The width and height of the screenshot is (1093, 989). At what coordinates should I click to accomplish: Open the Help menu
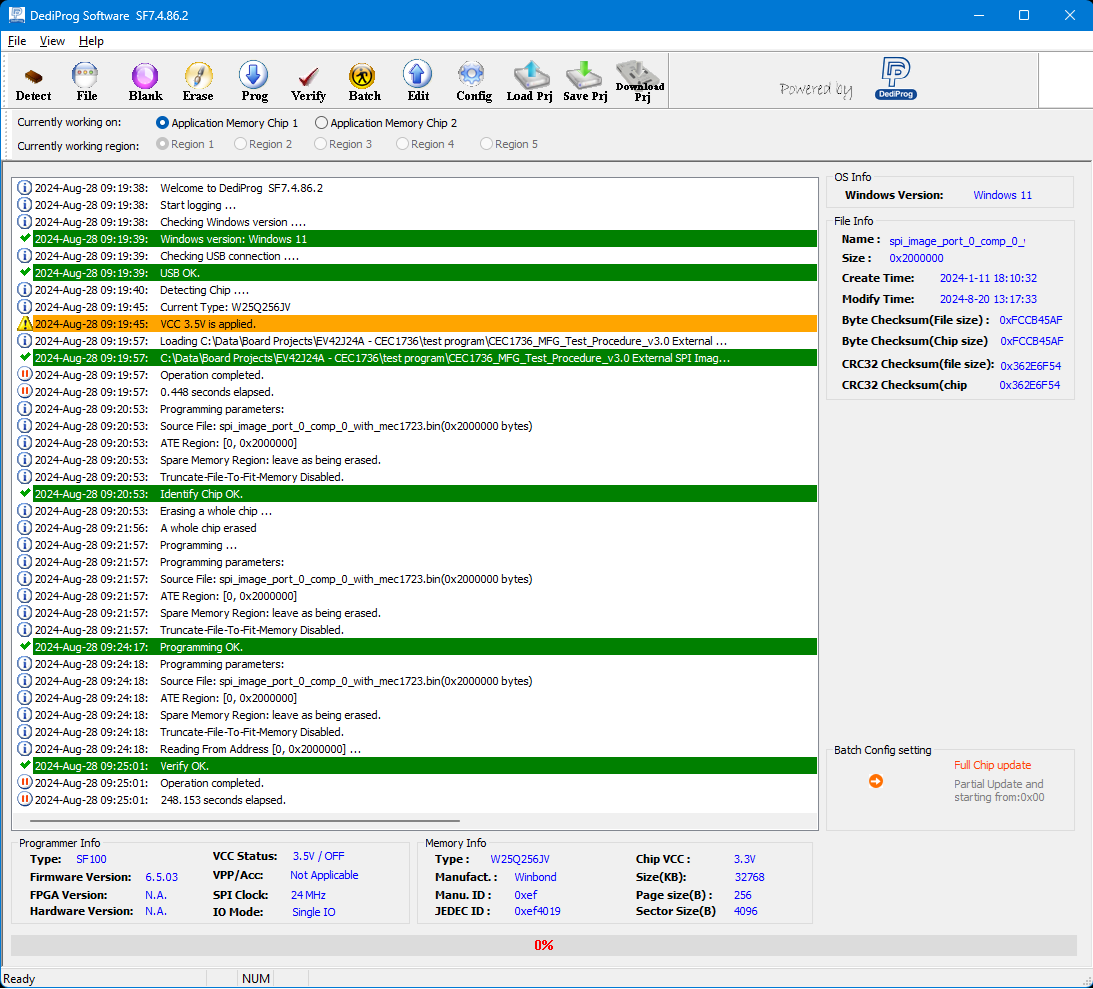click(91, 41)
